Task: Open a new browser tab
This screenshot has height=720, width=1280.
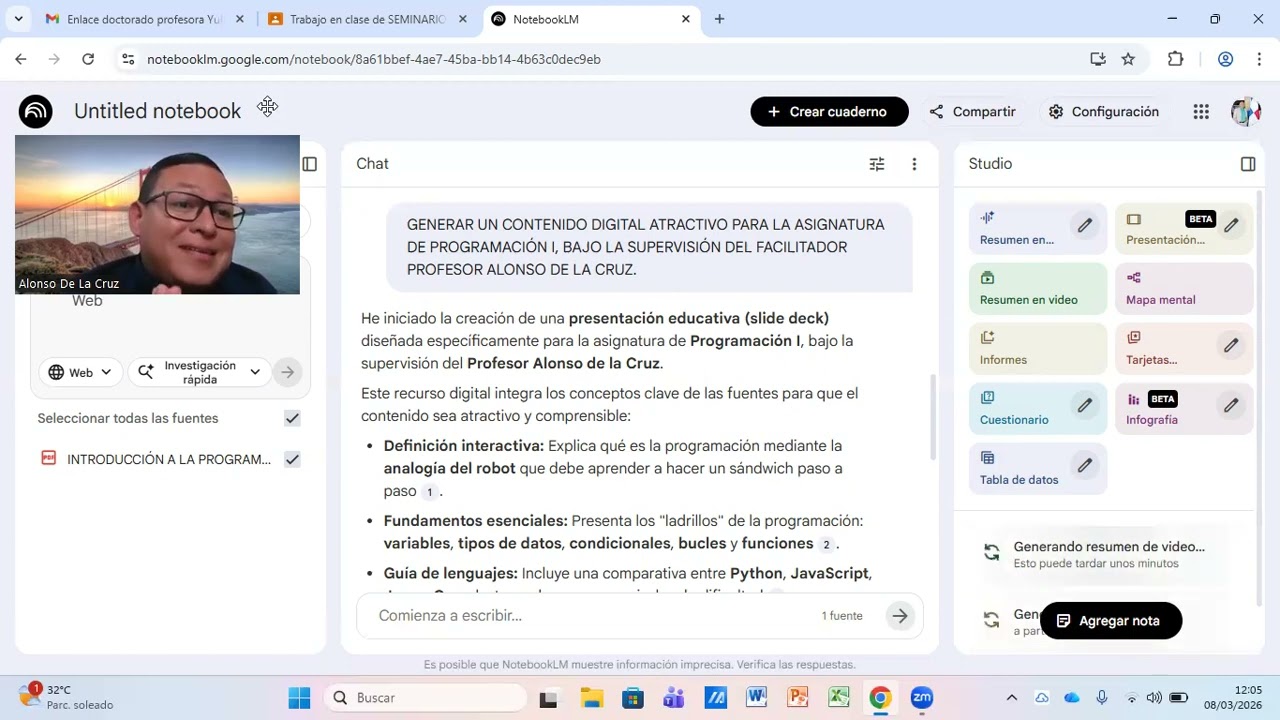Action: click(x=719, y=19)
